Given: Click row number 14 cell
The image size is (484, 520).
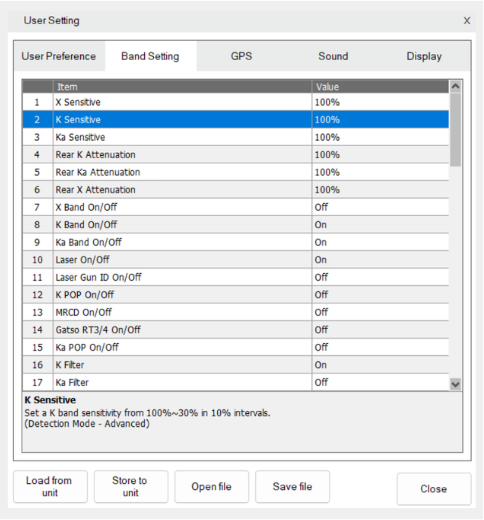Looking at the screenshot, I should [38, 329].
